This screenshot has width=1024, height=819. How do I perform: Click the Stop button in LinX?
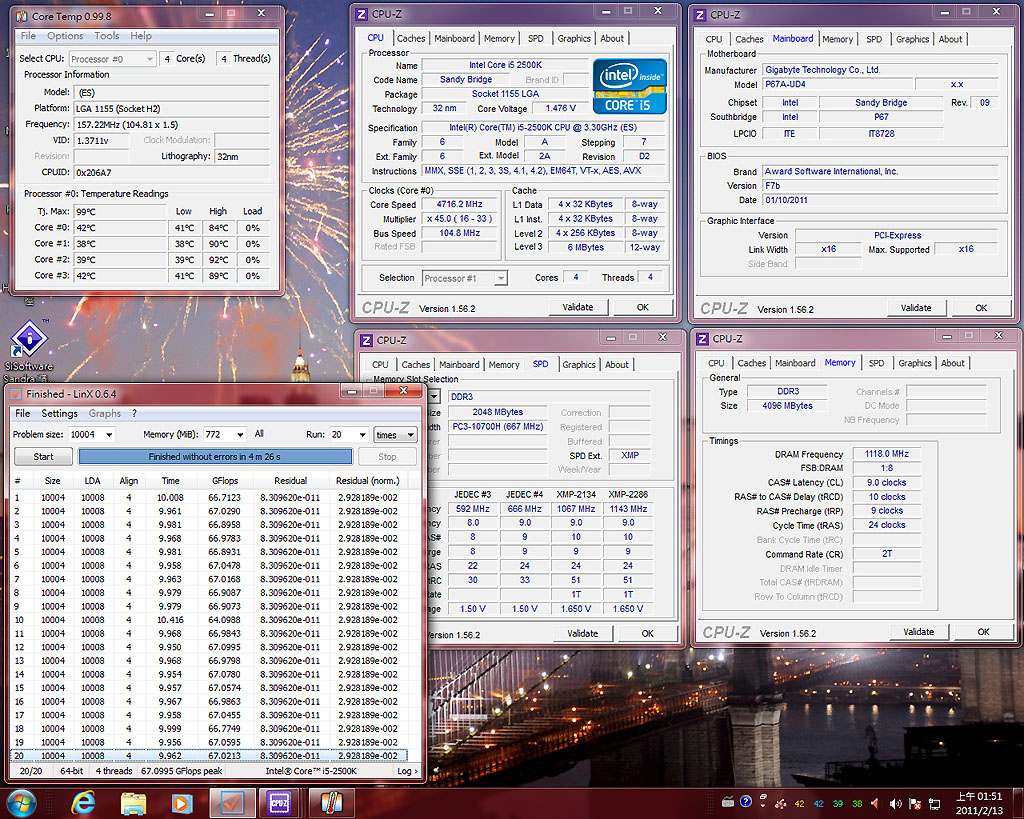[387, 457]
